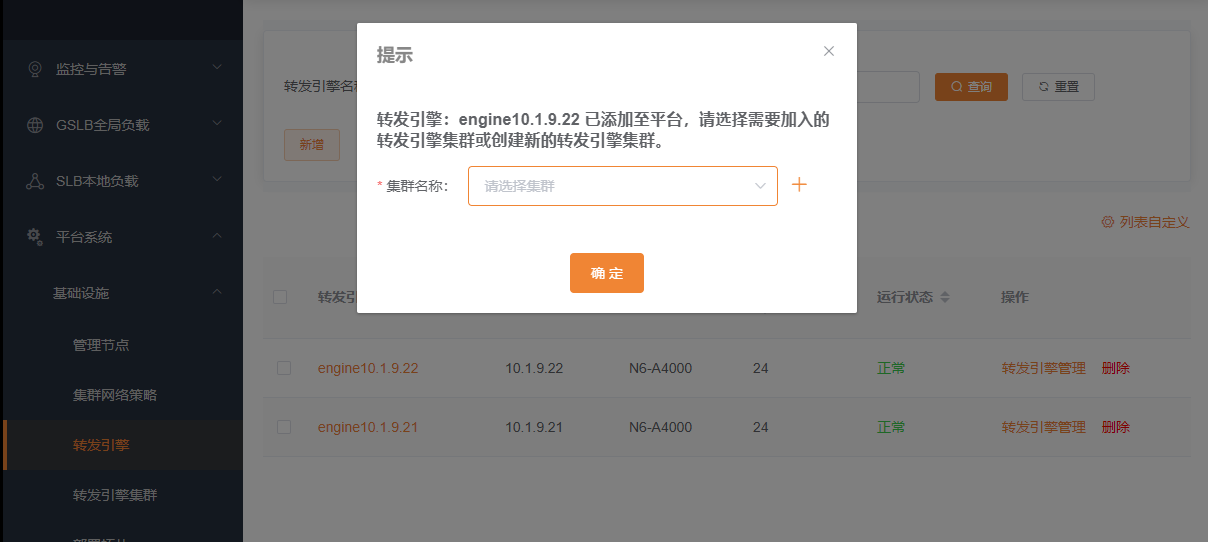Viewport: 1208px width, 543px height.
Task: Click the 列表自定义 gear icon
Action: tap(1108, 222)
